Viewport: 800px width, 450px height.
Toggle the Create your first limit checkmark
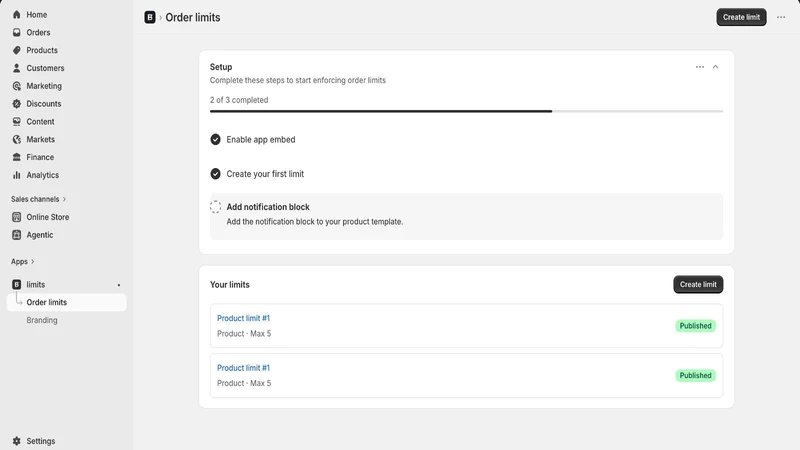[x=215, y=174]
